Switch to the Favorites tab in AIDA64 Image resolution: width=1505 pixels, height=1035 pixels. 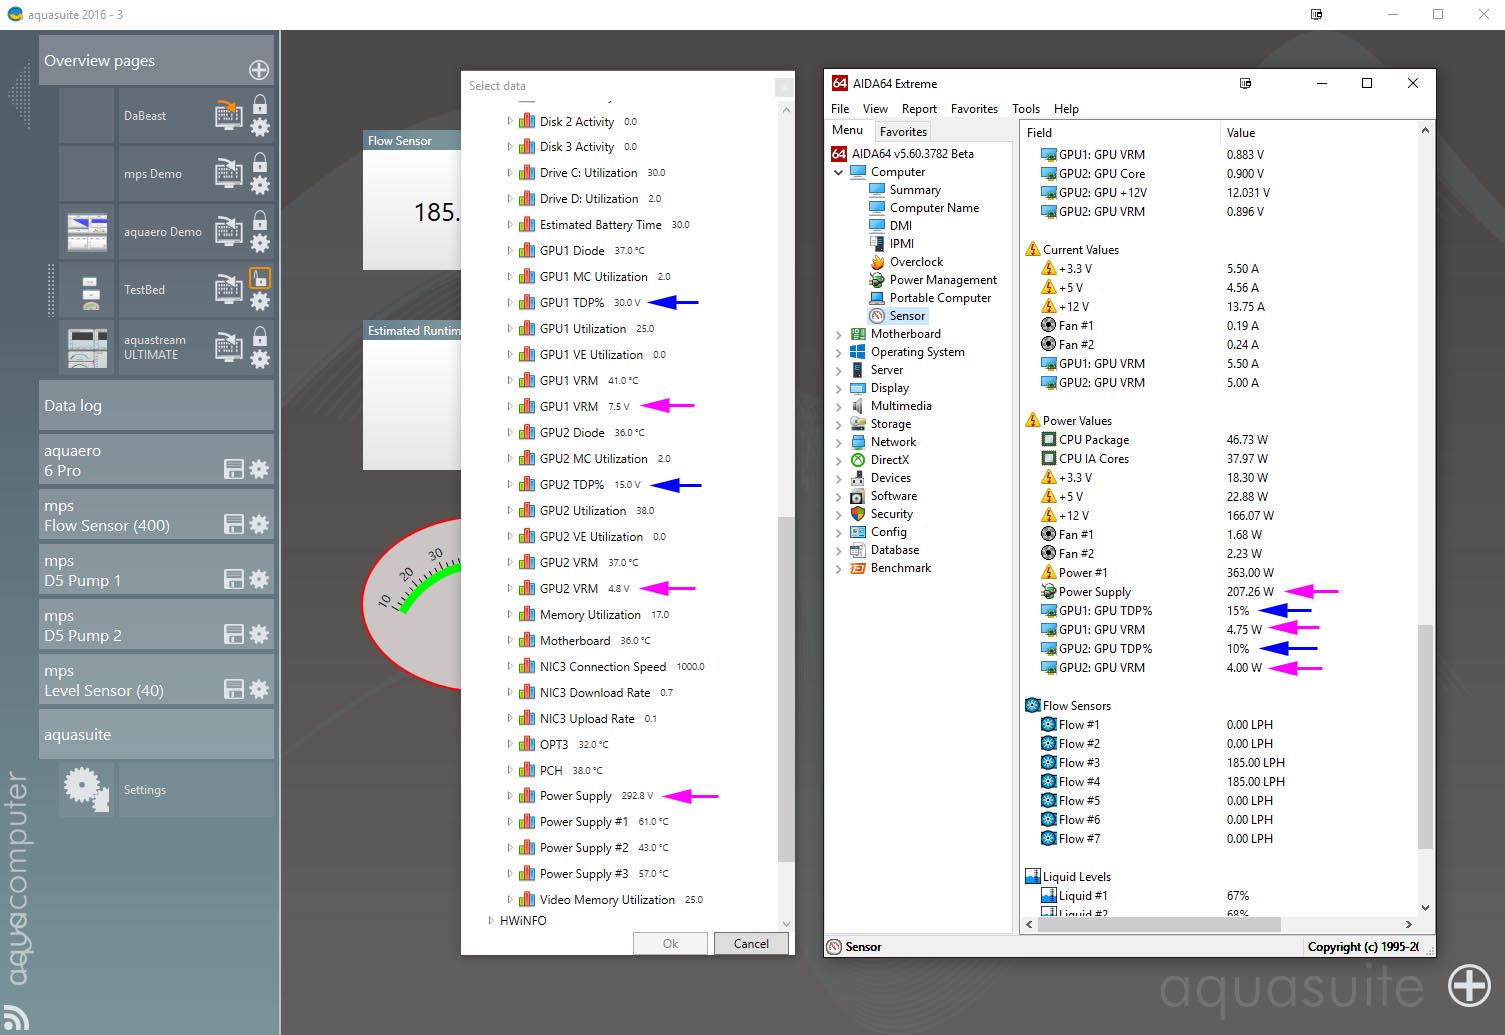click(903, 132)
